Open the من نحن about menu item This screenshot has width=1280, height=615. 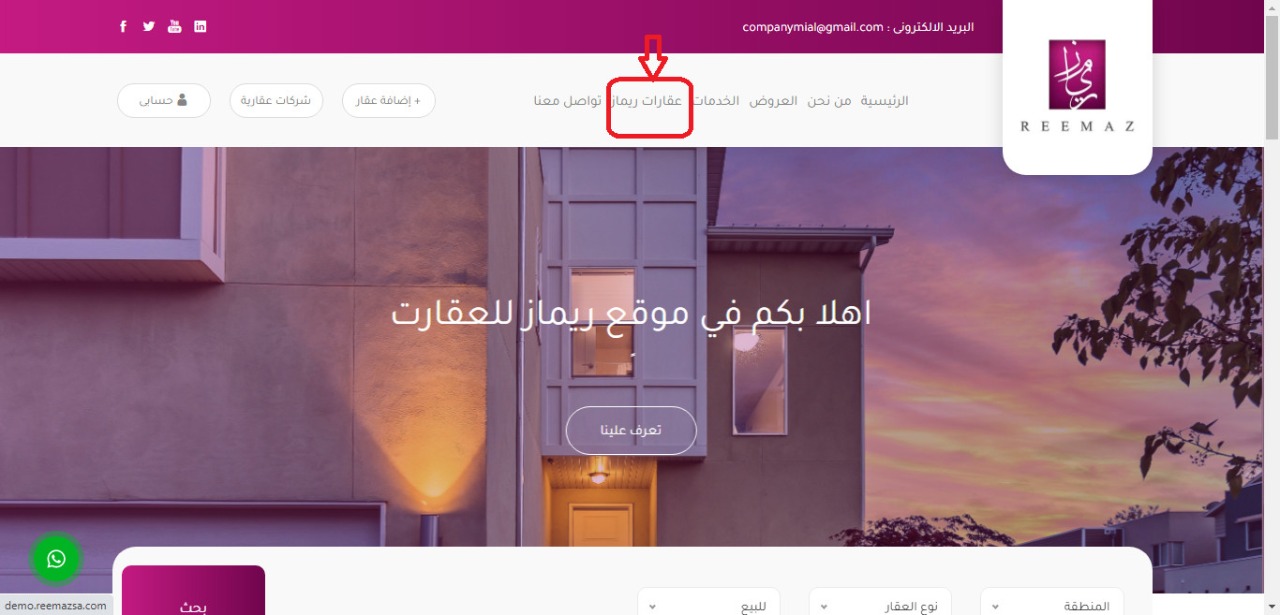(x=830, y=101)
